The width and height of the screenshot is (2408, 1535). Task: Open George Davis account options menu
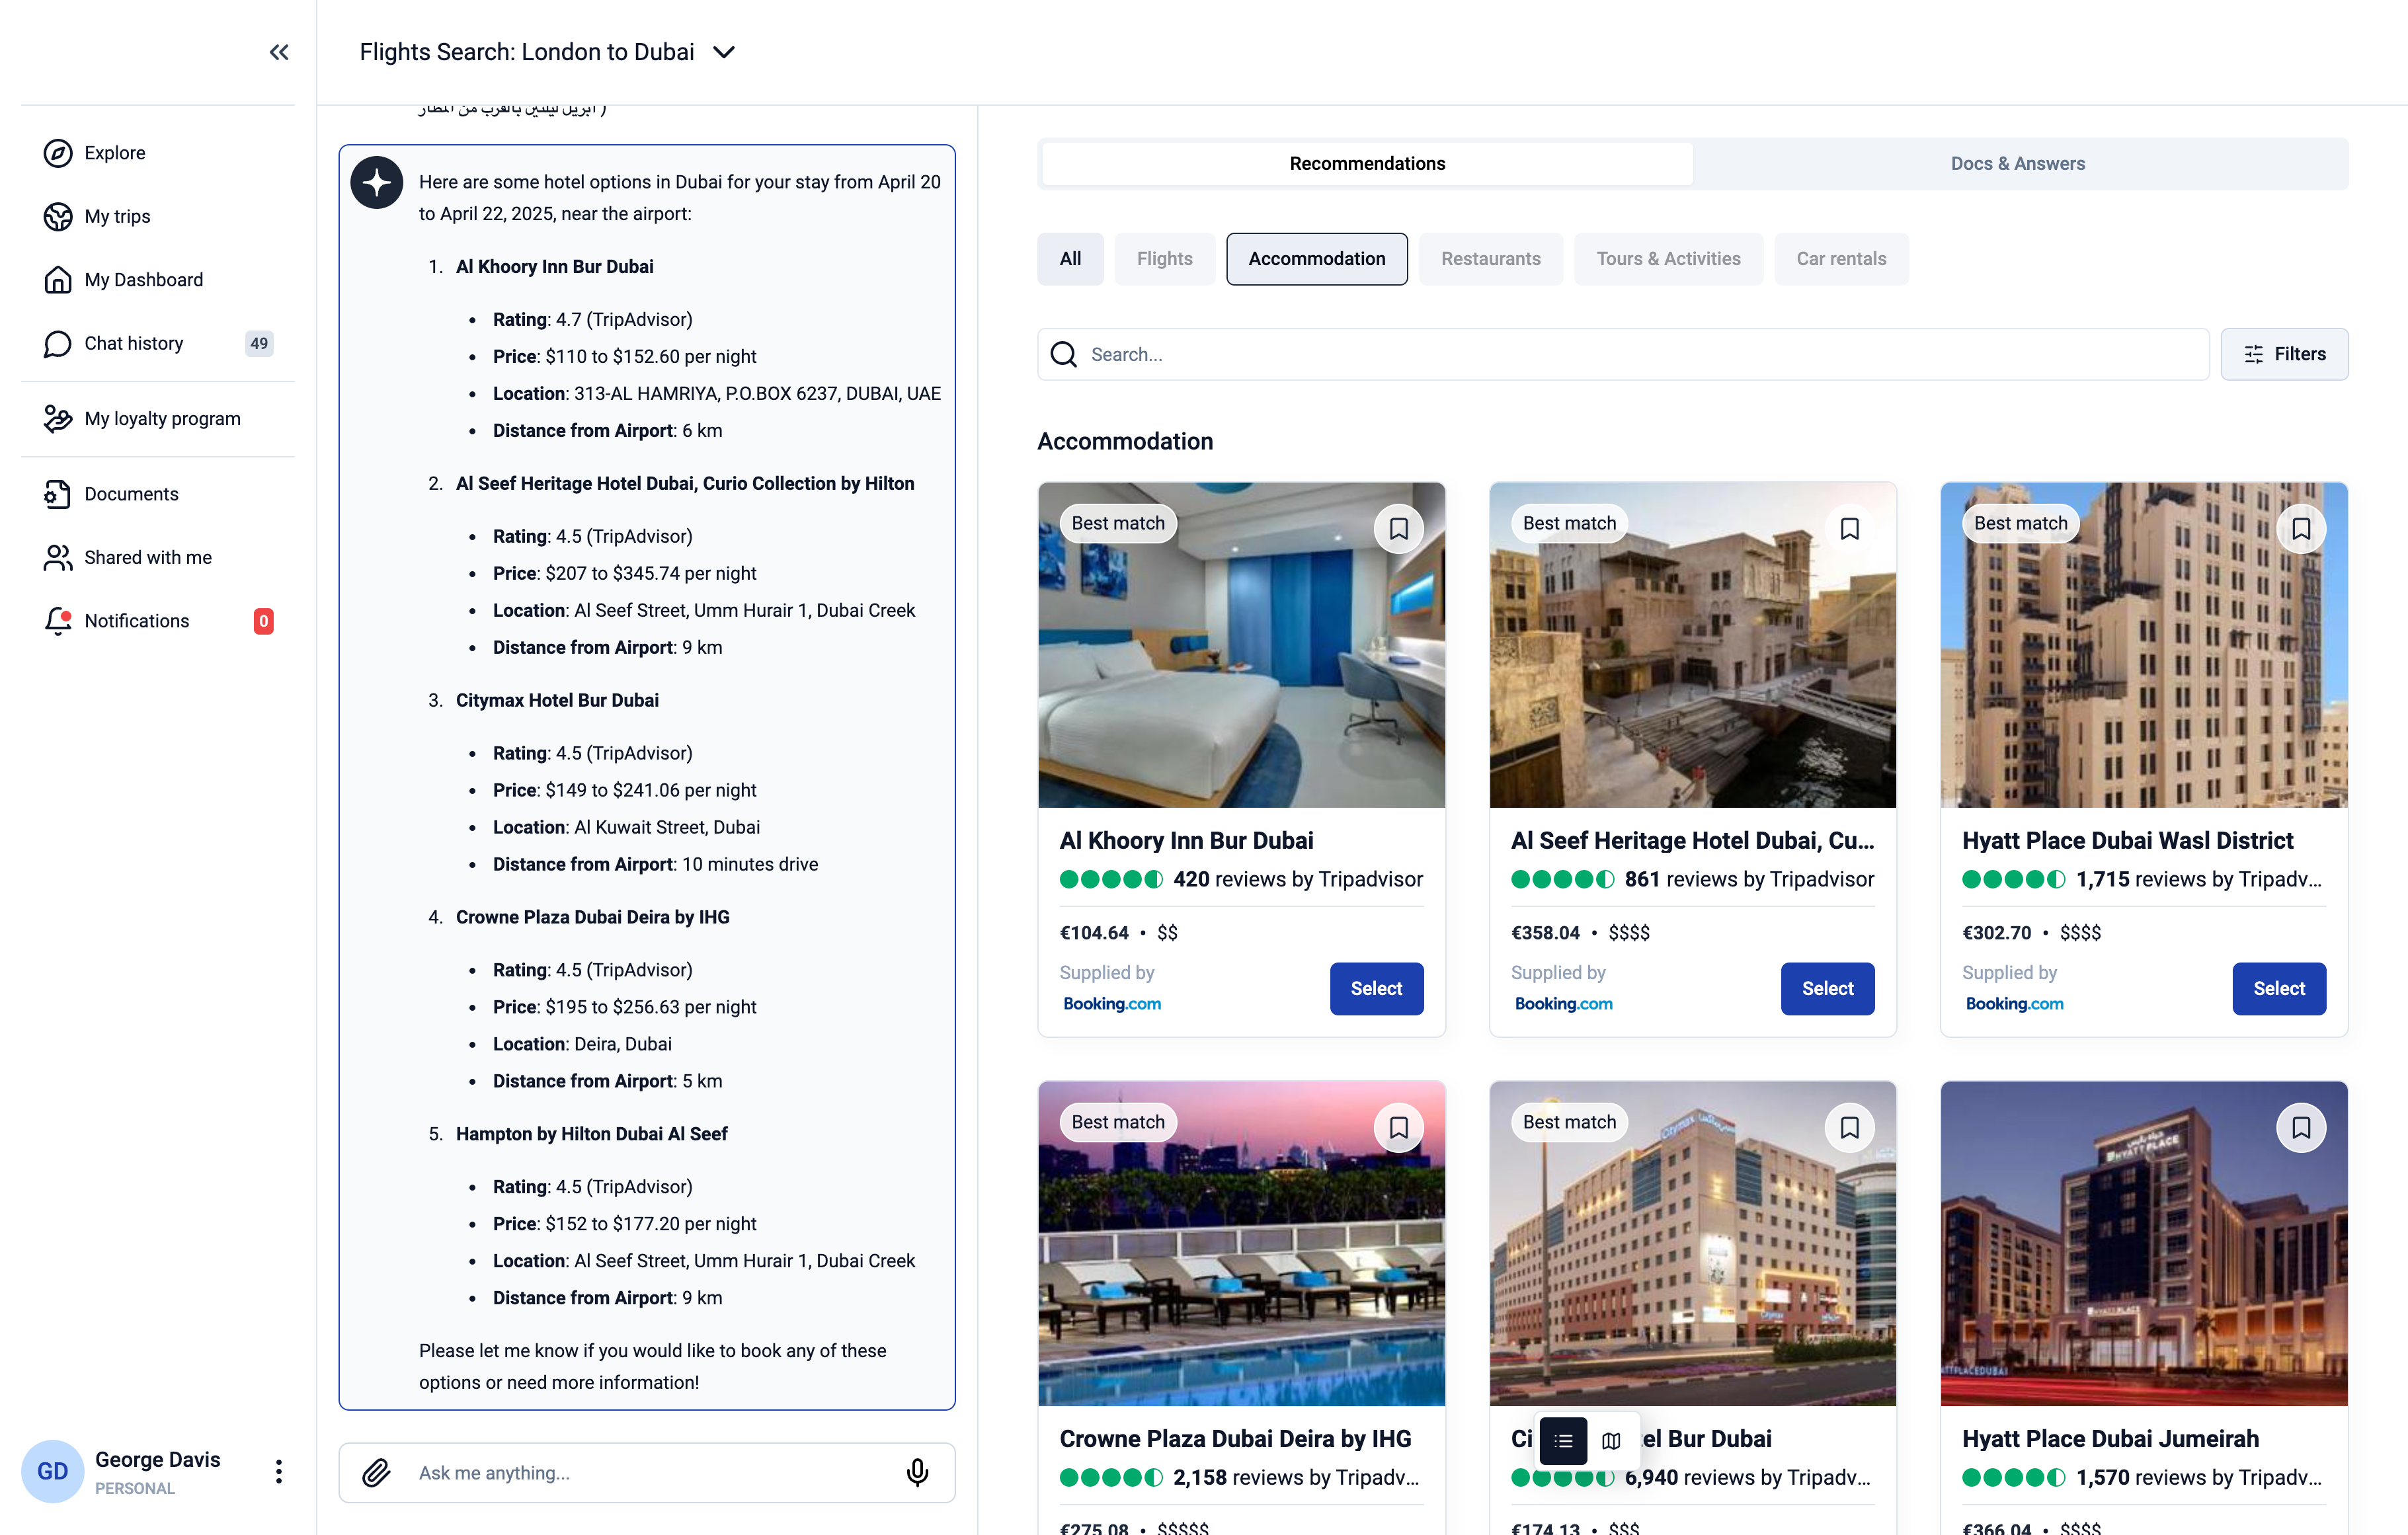pos(279,1471)
